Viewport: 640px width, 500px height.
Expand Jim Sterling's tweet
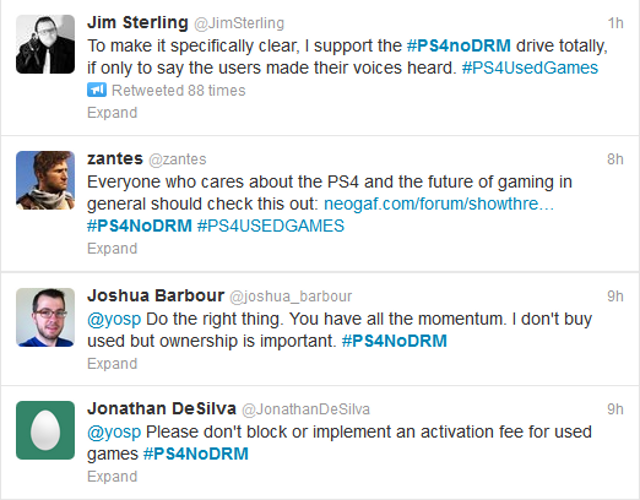coord(112,113)
